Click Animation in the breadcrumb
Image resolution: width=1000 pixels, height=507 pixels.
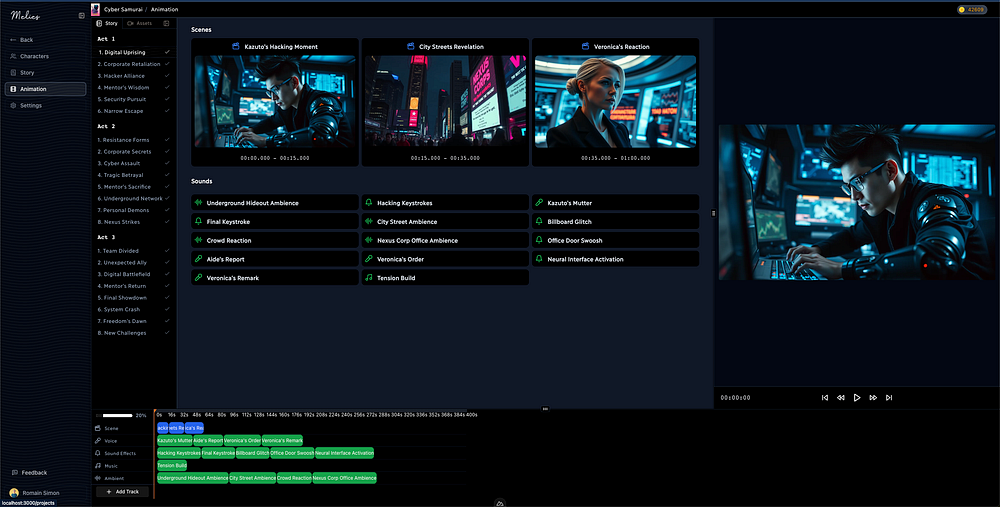click(165, 10)
